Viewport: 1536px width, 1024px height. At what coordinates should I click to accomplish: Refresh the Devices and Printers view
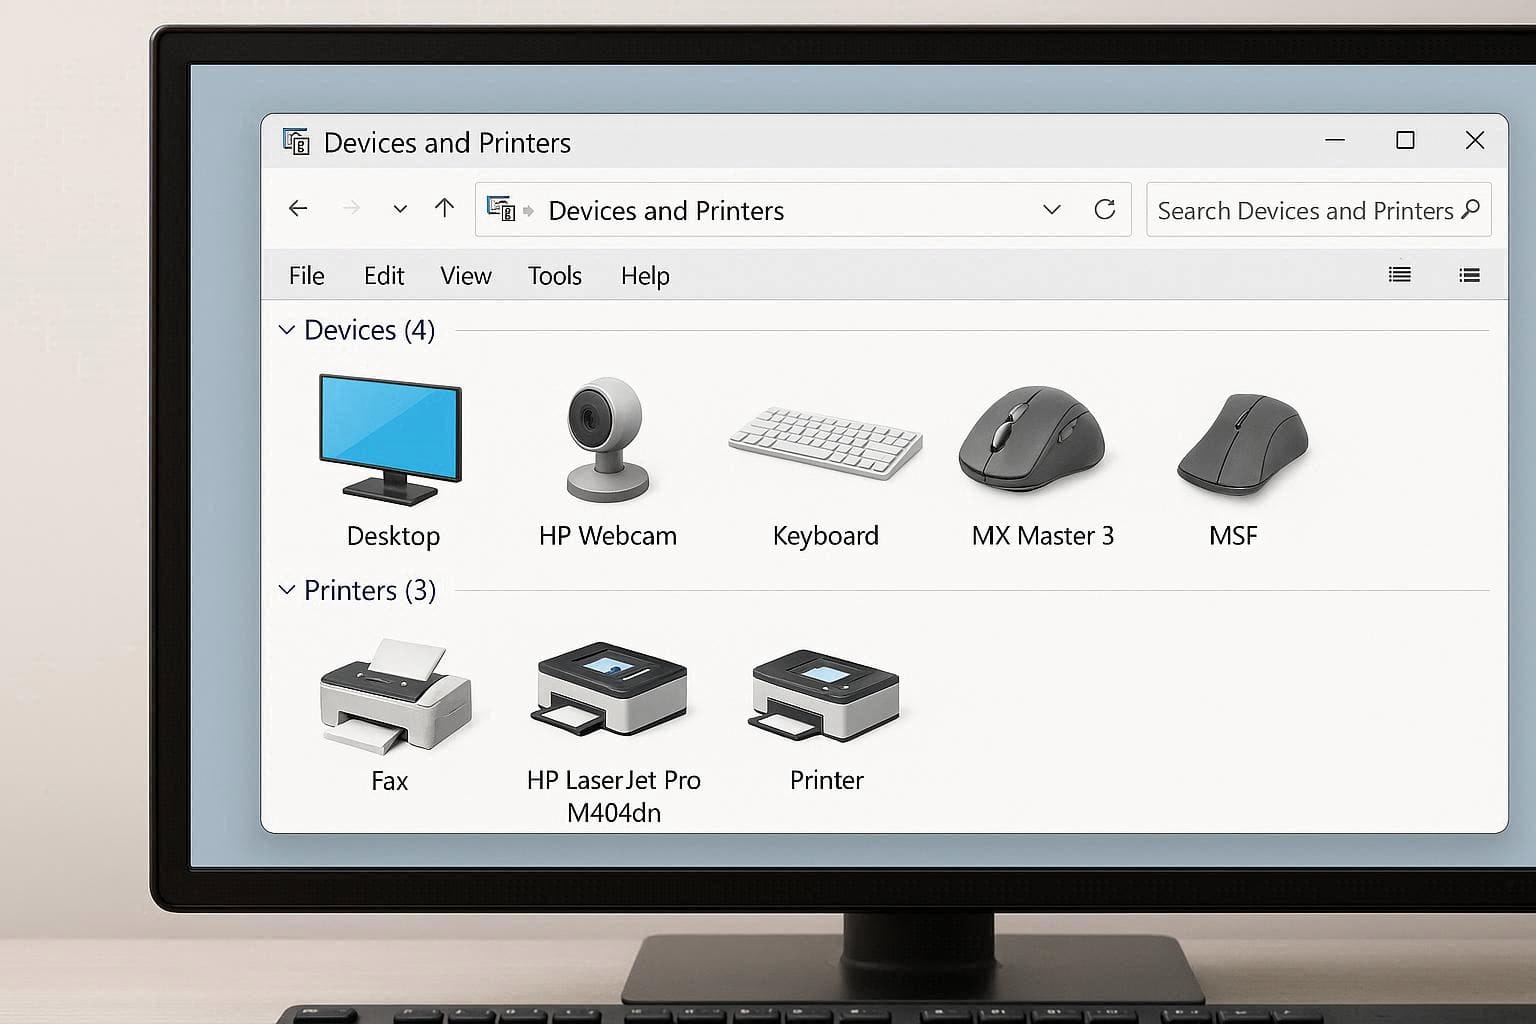(1105, 210)
